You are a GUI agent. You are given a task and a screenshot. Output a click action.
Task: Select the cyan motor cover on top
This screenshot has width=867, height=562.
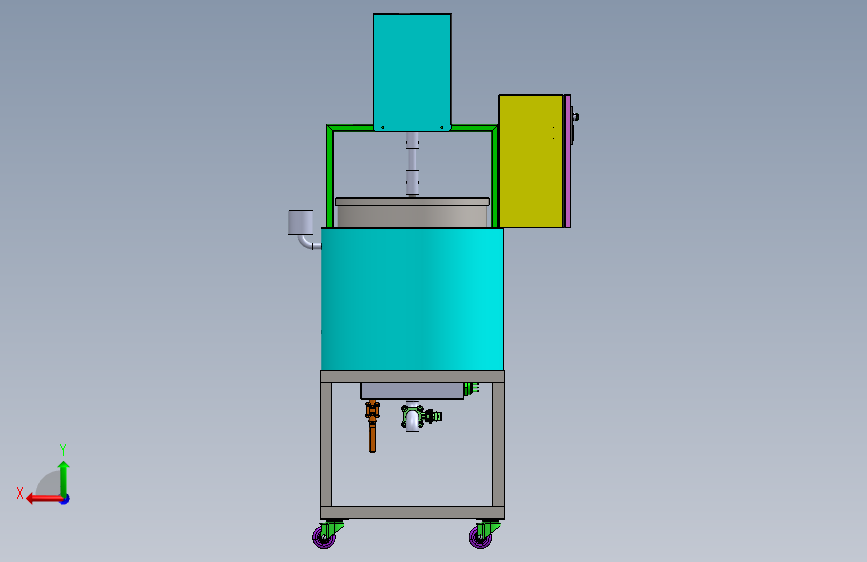tap(412, 72)
